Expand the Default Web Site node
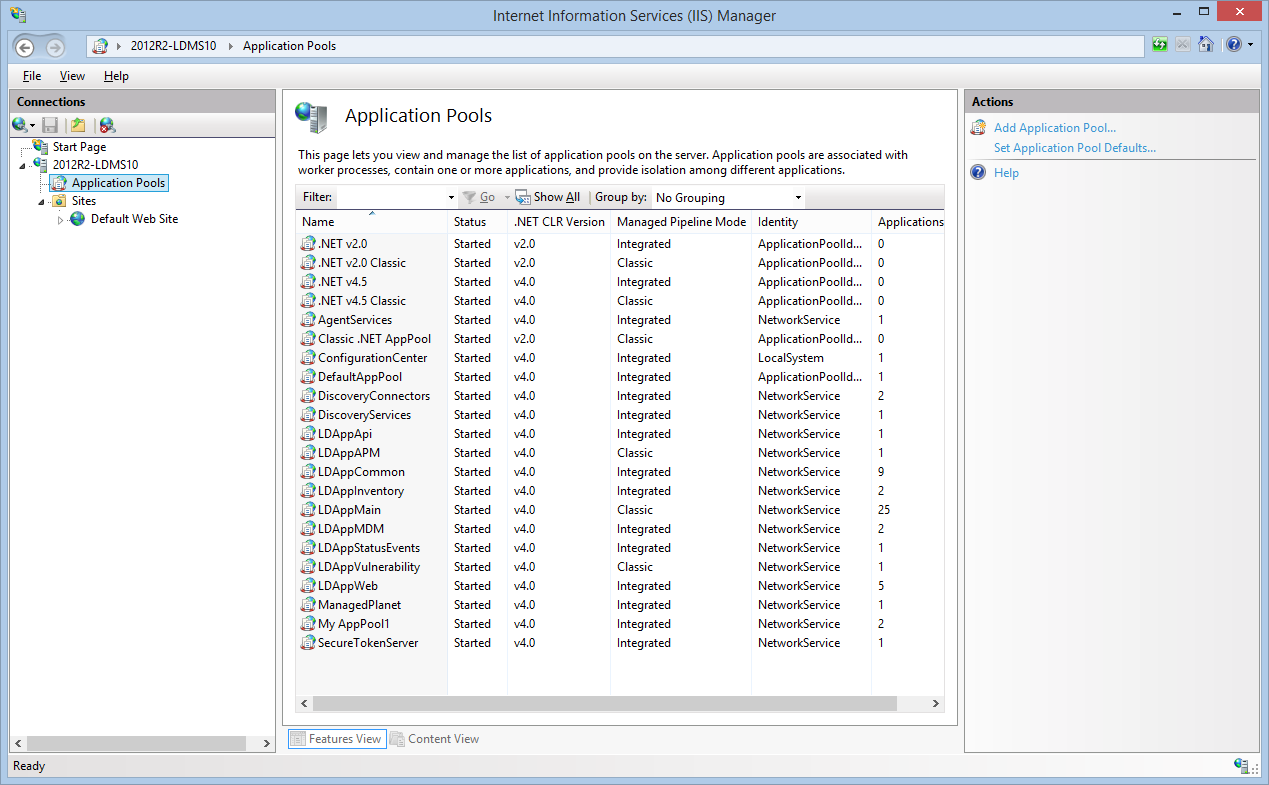The image size is (1269, 785). pos(60,218)
